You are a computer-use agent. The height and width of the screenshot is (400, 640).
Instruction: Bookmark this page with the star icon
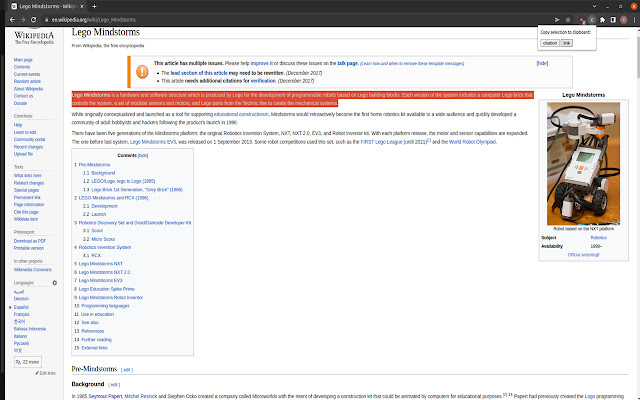pyautogui.click(x=568, y=20)
